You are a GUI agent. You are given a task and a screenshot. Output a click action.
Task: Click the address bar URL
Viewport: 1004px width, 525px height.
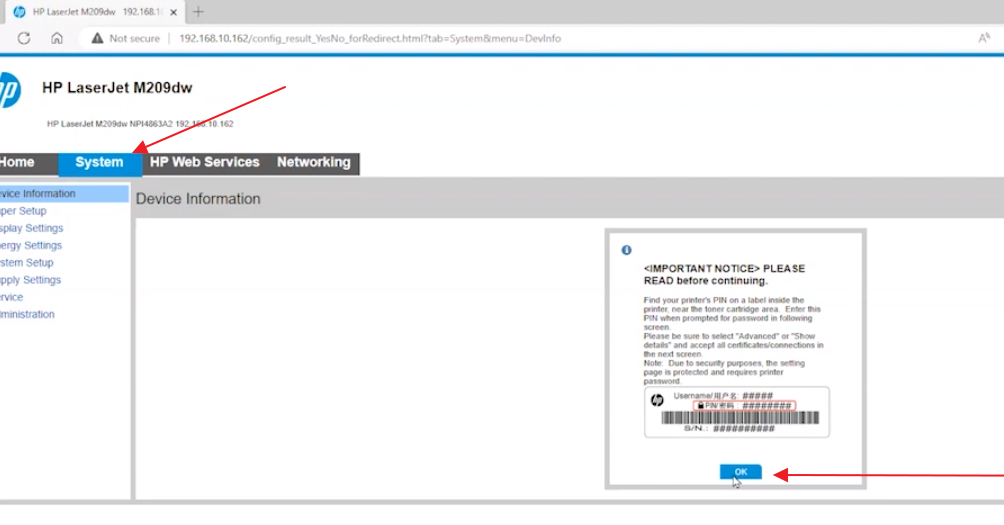pyautogui.click(x=369, y=38)
